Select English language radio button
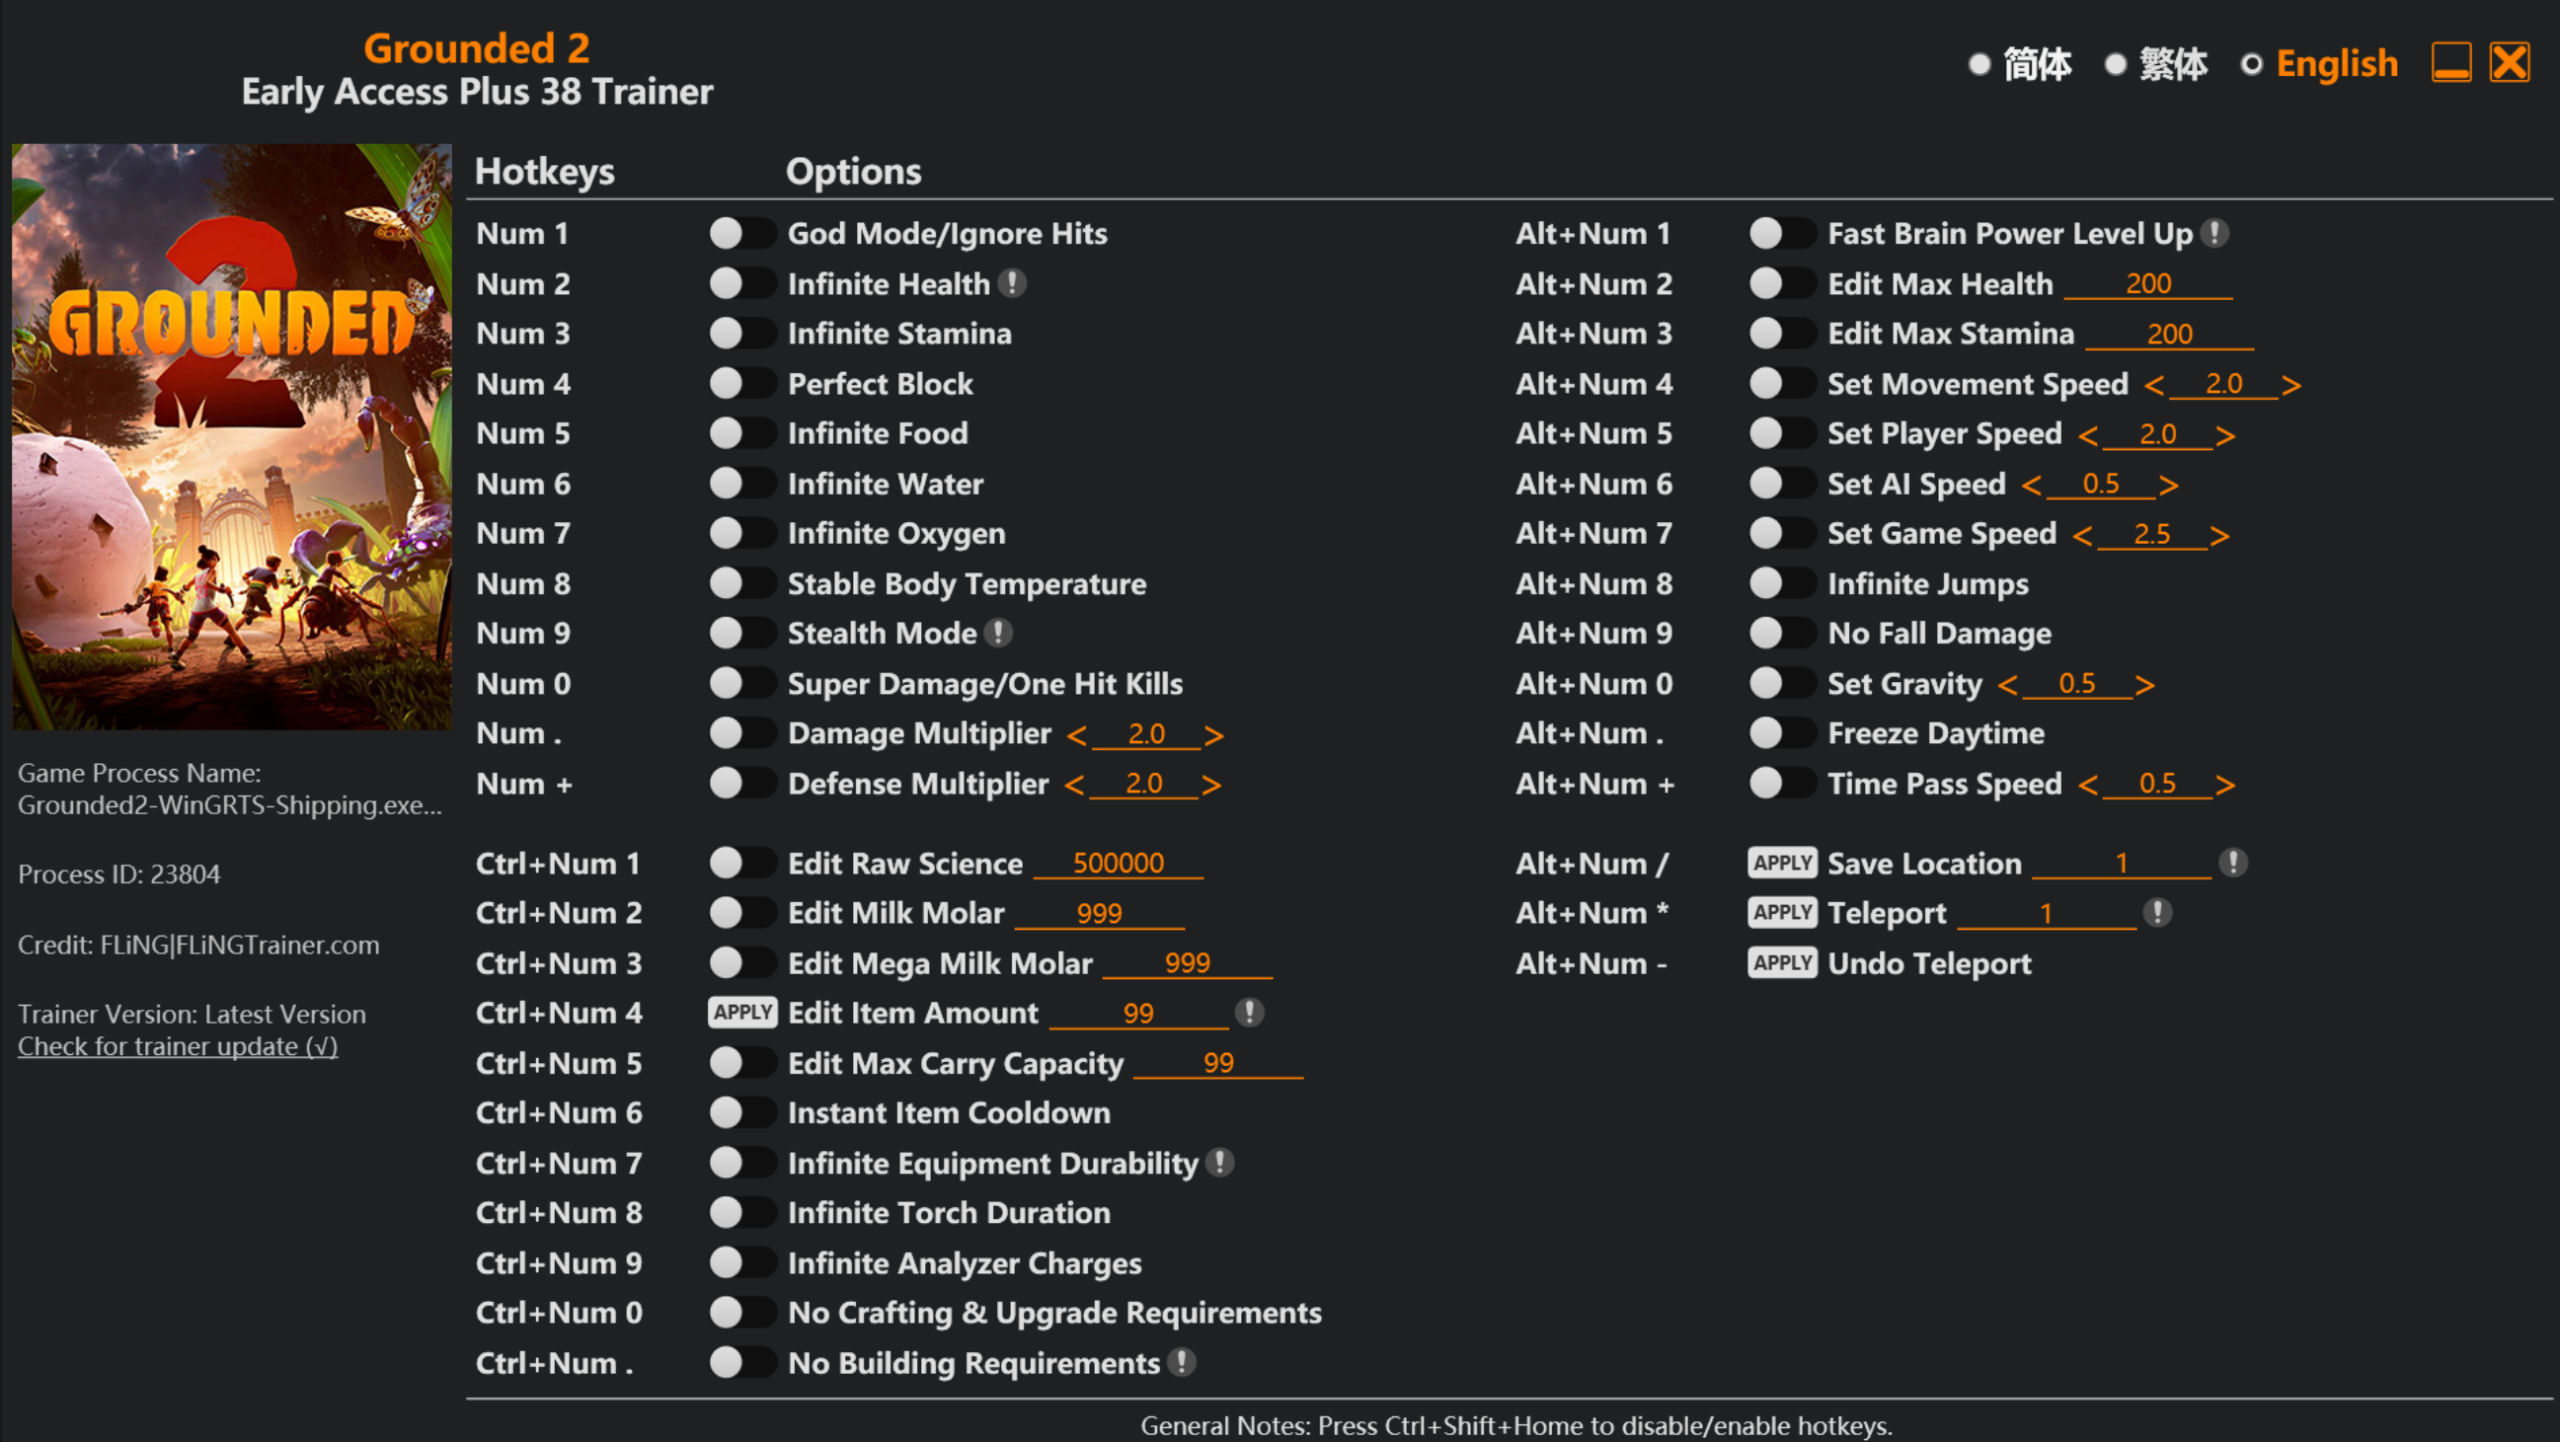Viewport: 2560px width, 1442px height. pyautogui.click(x=2251, y=64)
